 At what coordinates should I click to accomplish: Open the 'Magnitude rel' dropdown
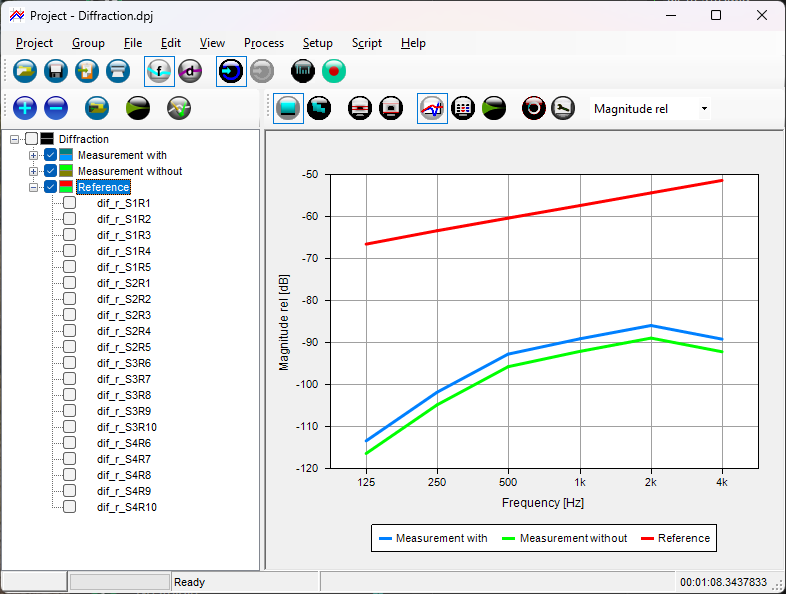[704, 109]
